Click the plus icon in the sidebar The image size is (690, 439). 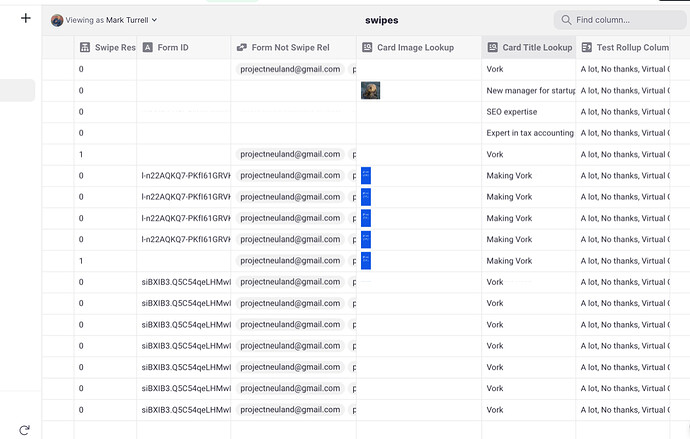click(x=25, y=18)
